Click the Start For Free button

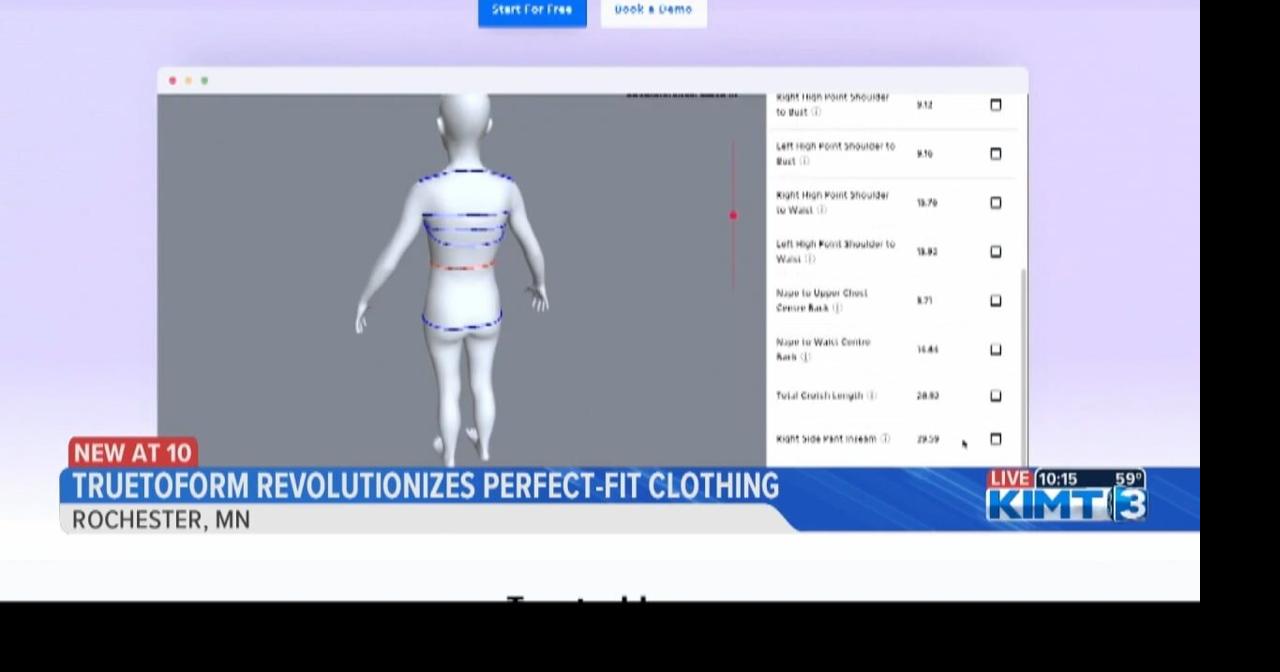[x=532, y=9]
